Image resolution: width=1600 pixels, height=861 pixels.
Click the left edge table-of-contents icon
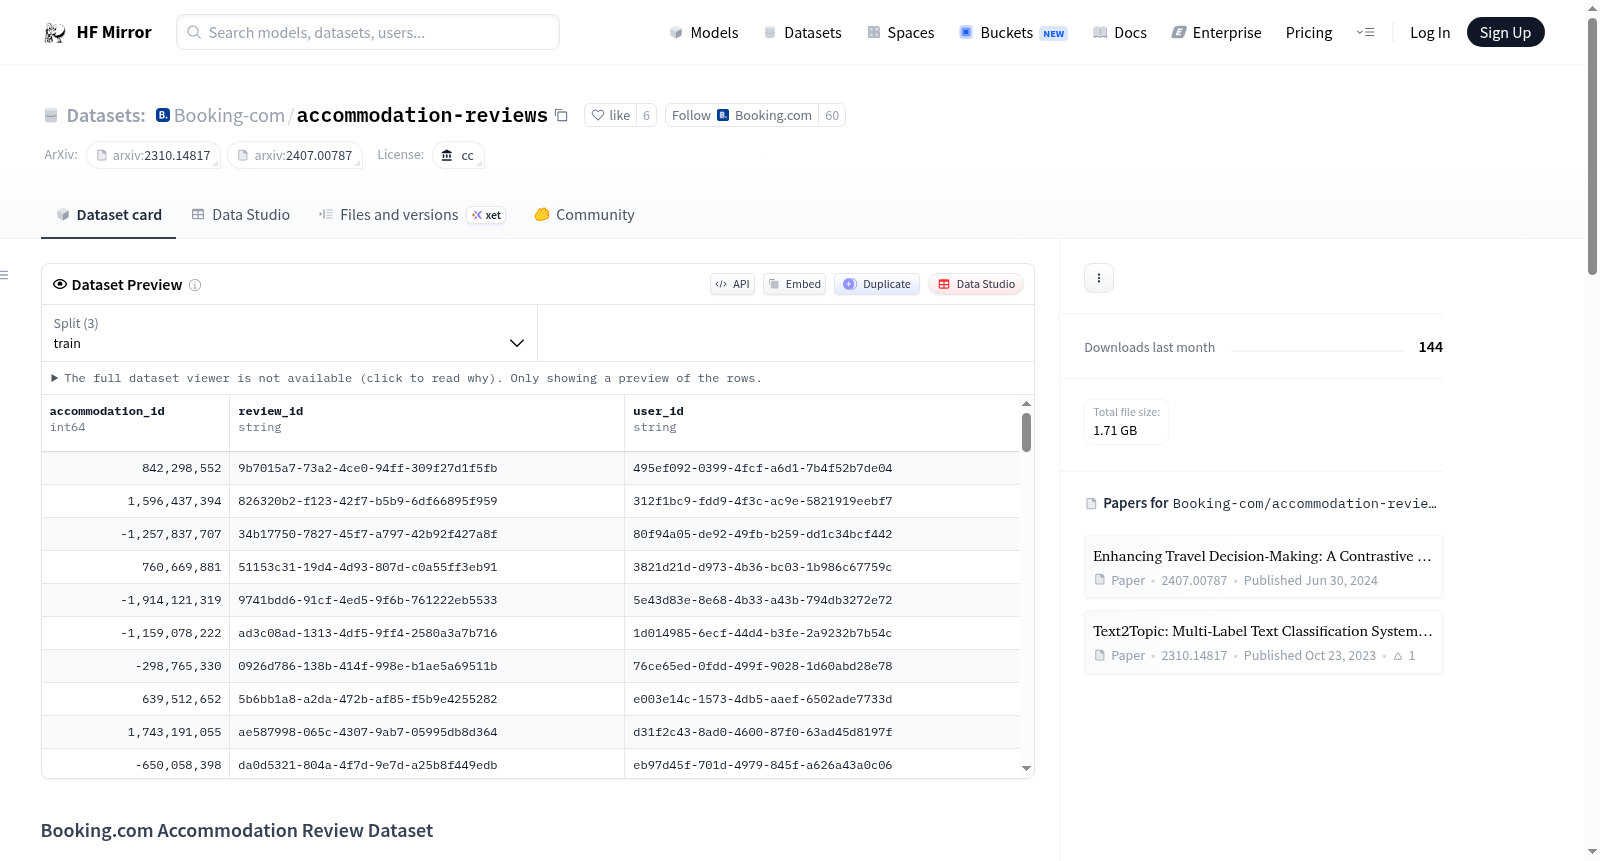(x=4, y=275)
